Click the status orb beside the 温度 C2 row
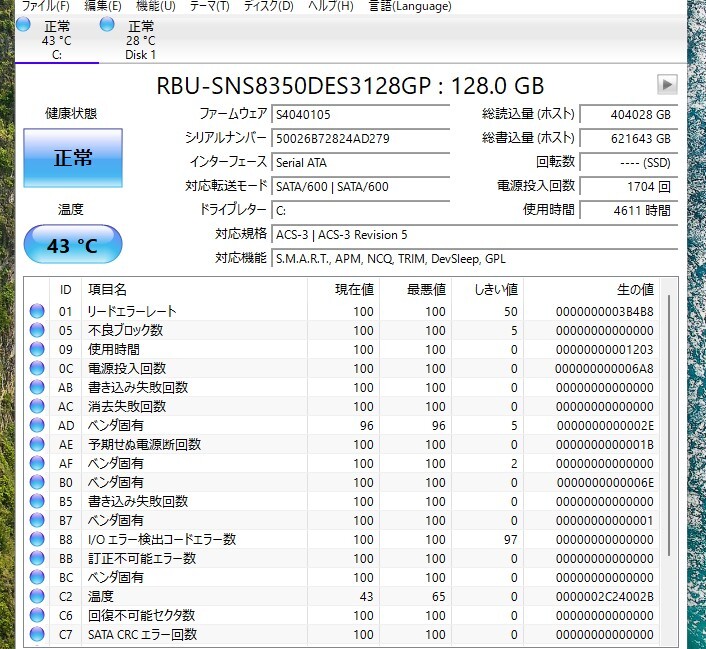This screenshot has width=706, height=649. 38,597
